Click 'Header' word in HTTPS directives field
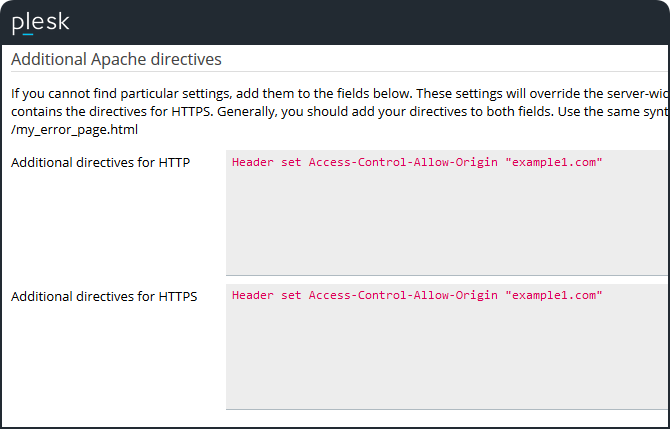 tap(252, 295)
